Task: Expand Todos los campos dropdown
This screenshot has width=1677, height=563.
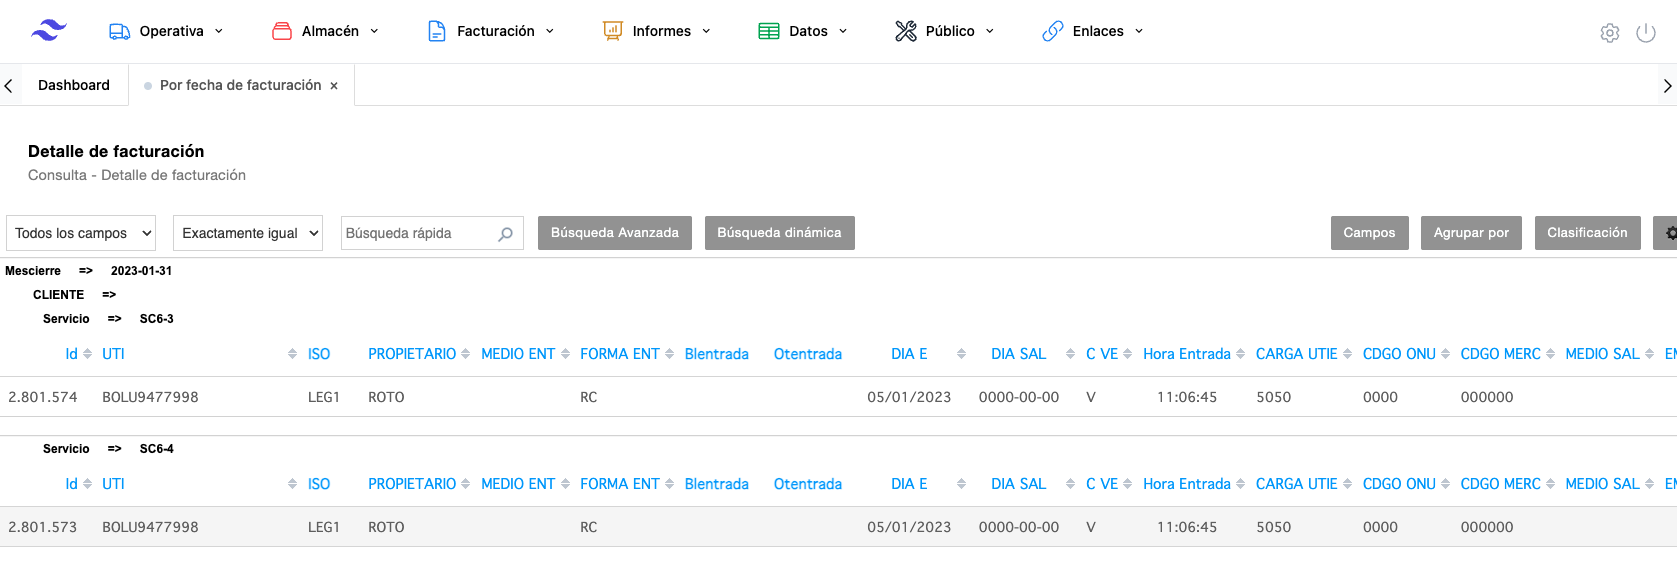Action: (x=81, y=233)
